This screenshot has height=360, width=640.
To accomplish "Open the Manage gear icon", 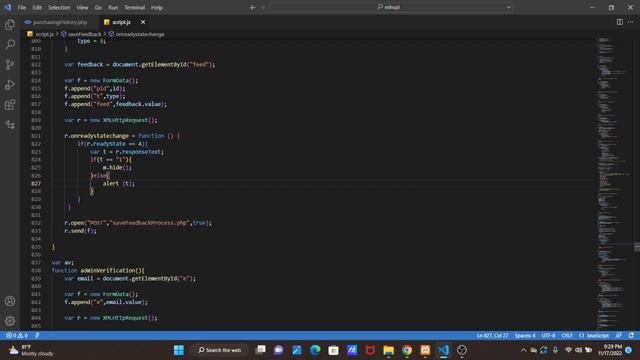I will click(10, 321).
